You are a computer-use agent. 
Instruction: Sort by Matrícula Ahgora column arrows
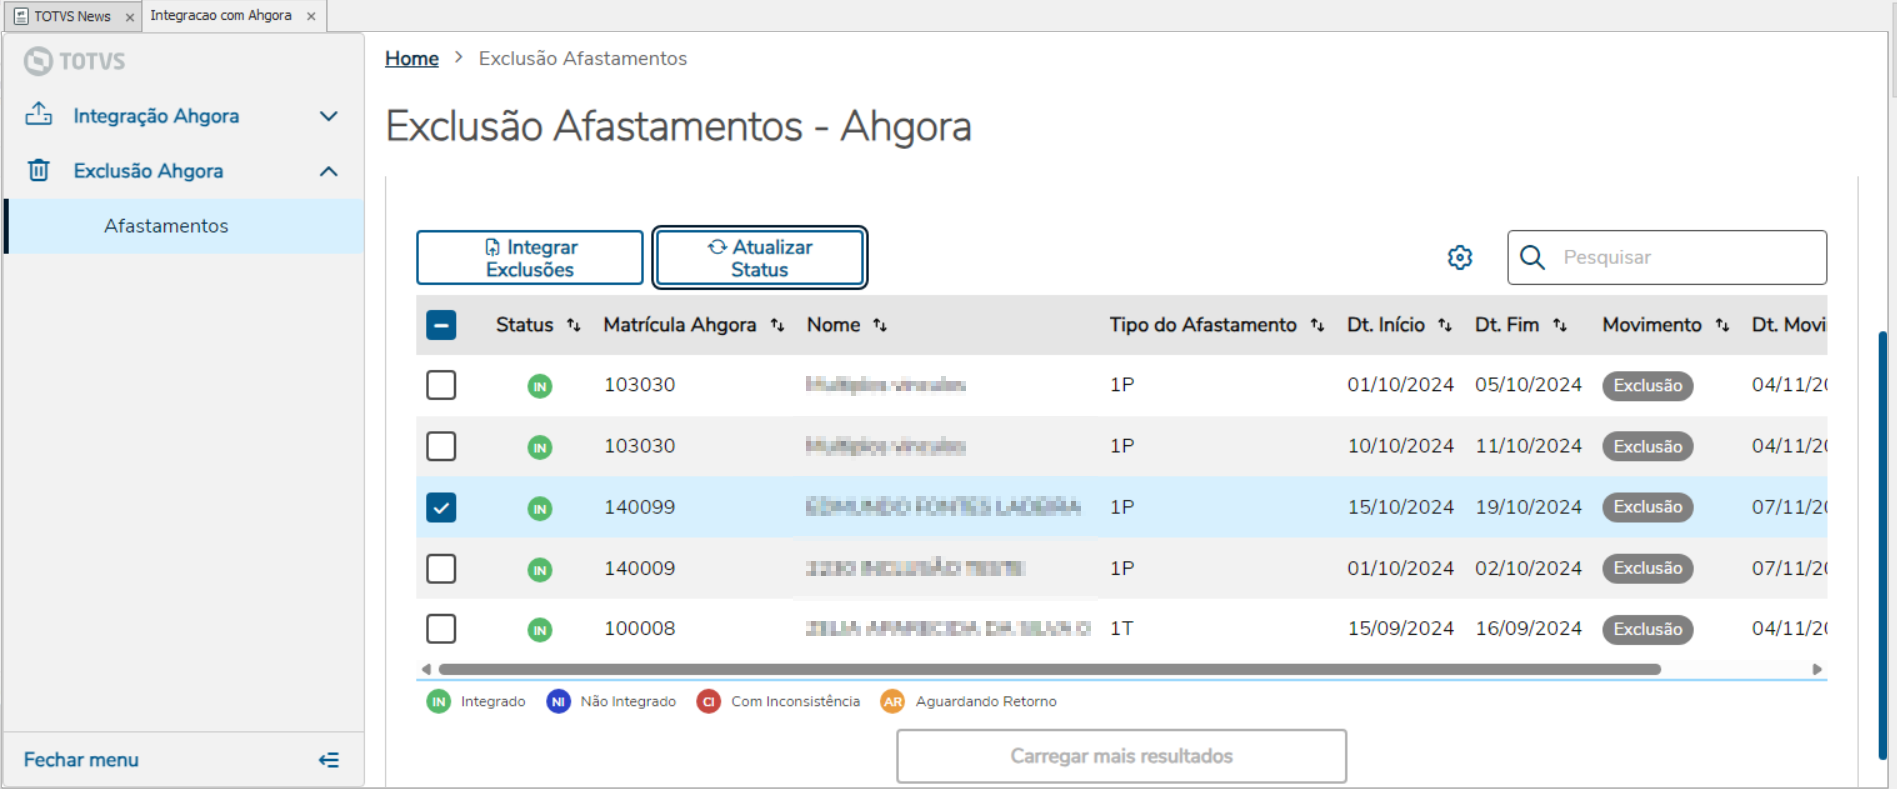(777, 325)
